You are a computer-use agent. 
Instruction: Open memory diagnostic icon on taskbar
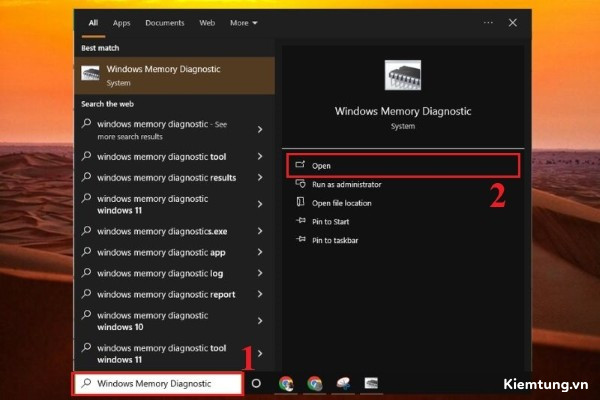371,383
